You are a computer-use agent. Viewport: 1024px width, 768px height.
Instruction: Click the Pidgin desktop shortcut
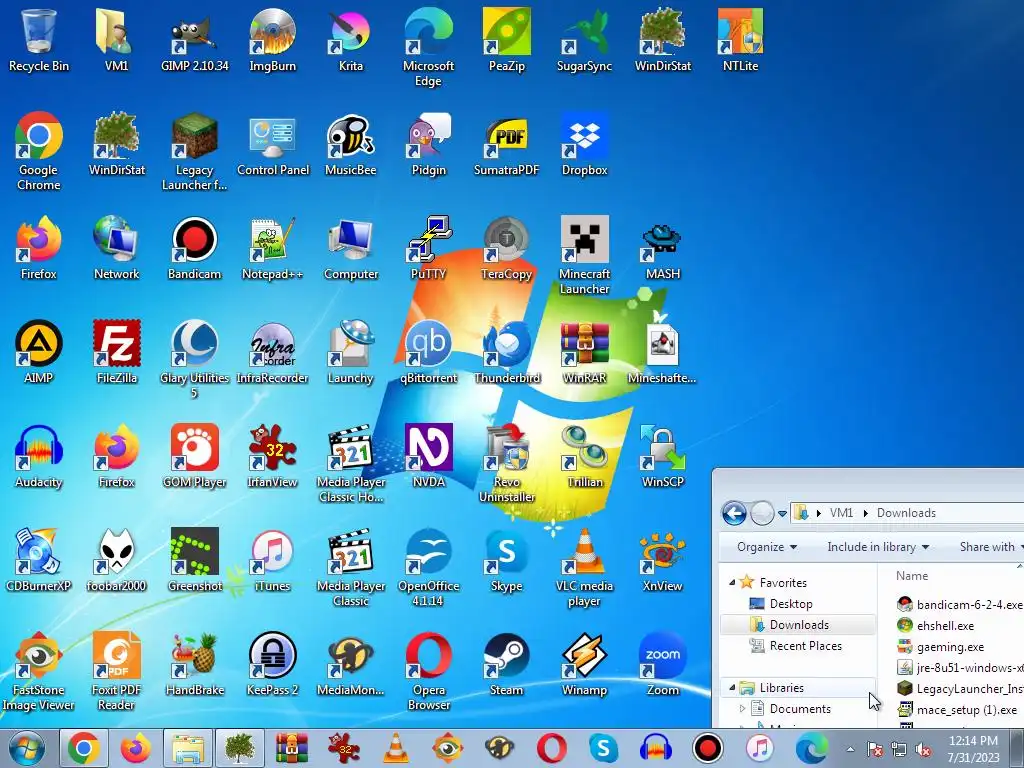[x=429, y=144]
